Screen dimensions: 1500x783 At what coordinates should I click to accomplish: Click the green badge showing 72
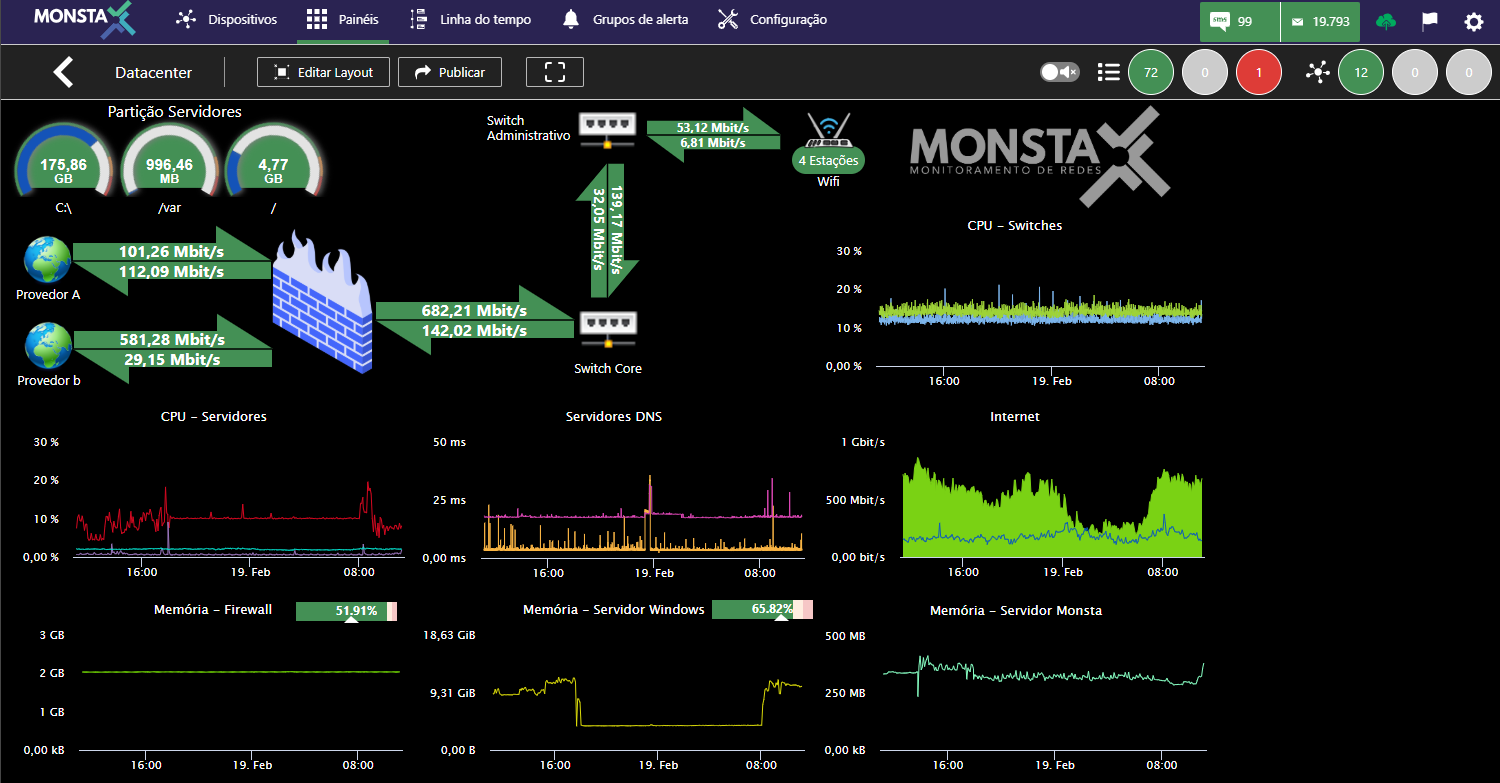pyautogui.click(x=1151, y=72)
